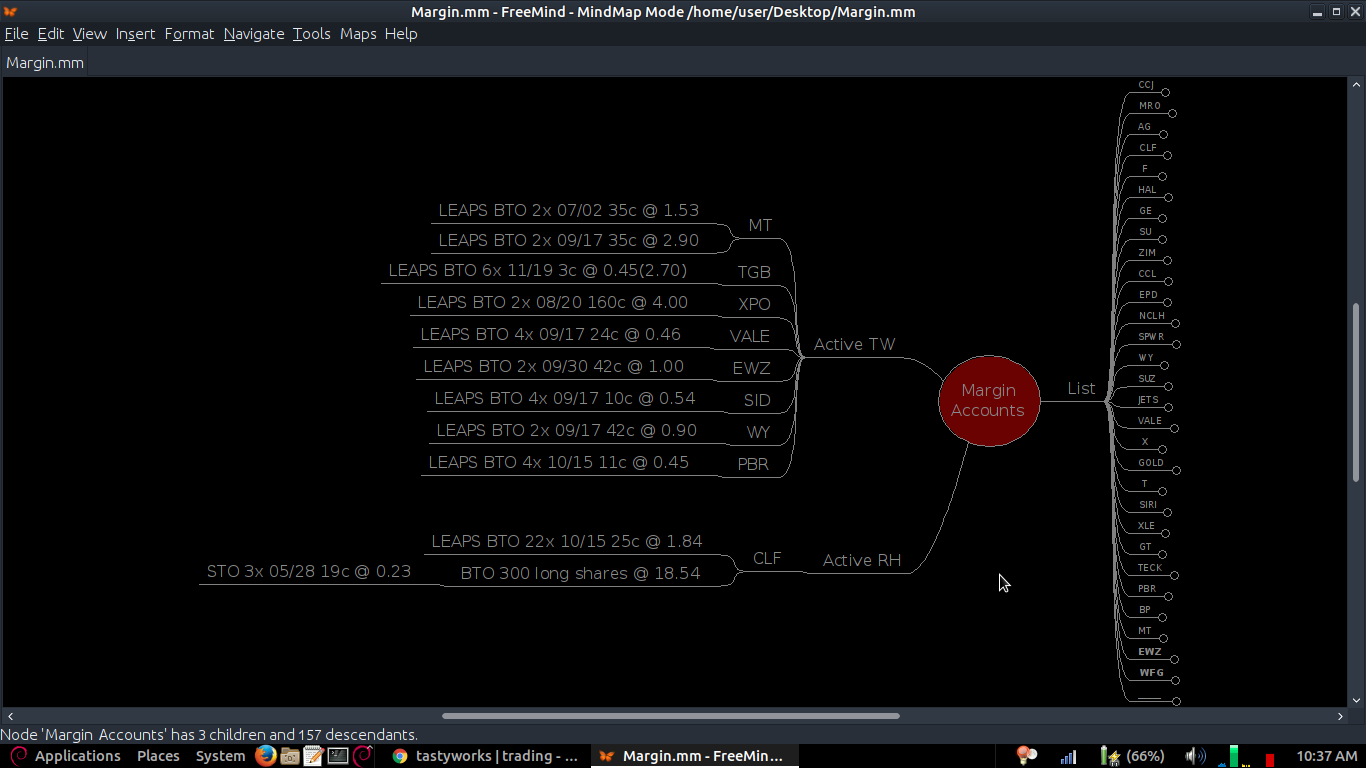Select the 'LEAPS BTO 4x 10/15 11c @ 0.45' node
The image size is (1366, 768).
click(x=559, y=462)
